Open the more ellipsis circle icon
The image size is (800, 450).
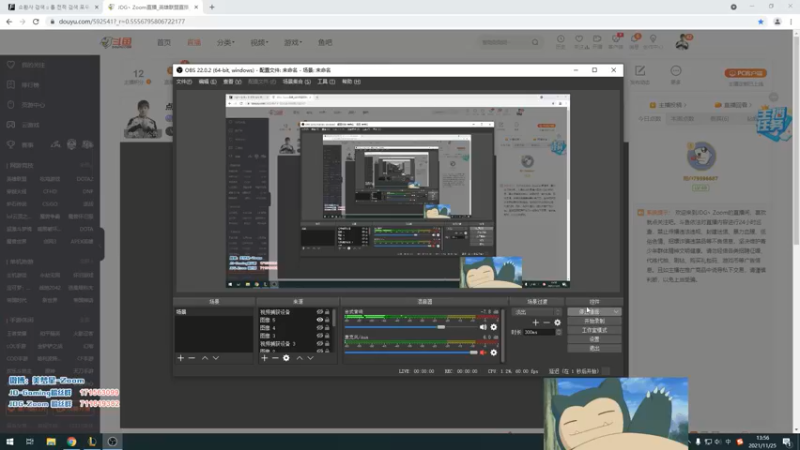click(x=676, y=70)
